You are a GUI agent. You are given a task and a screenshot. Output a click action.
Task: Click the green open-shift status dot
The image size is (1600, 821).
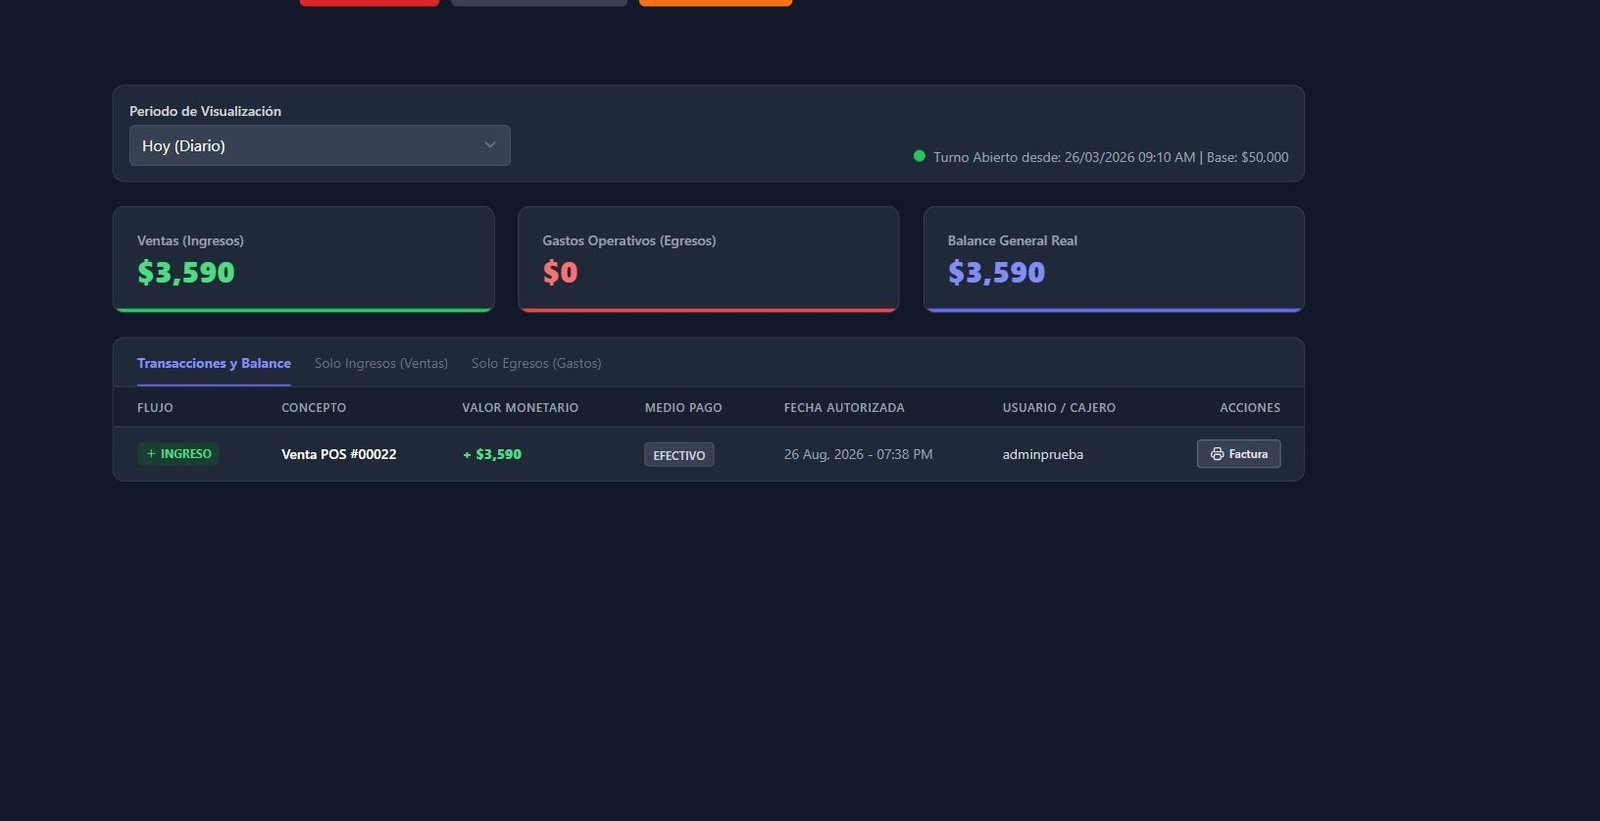919,156
